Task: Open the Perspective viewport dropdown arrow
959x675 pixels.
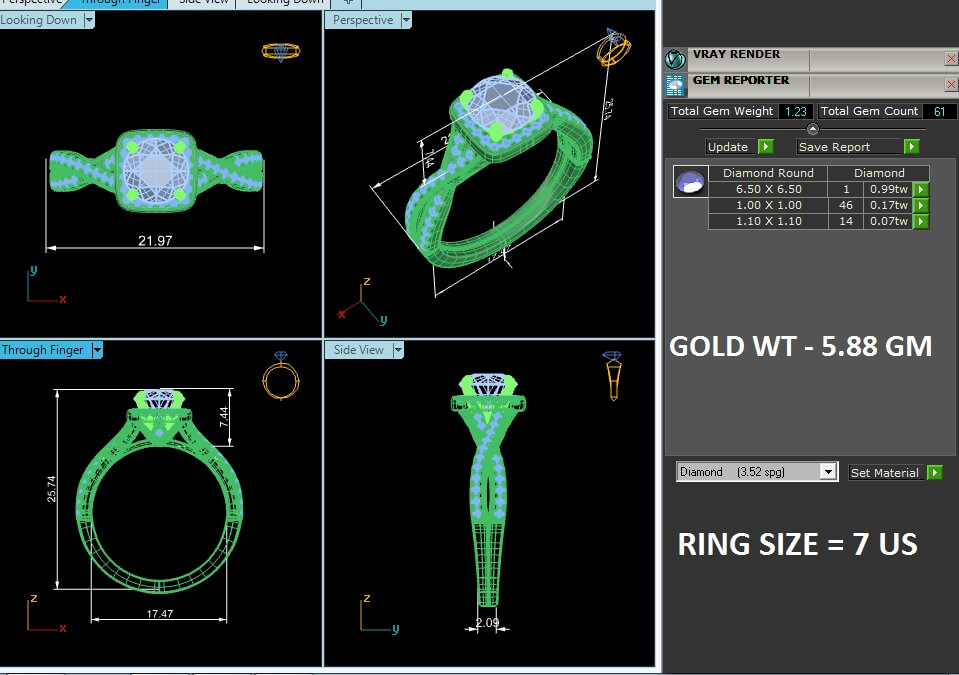Action: [x=406, y=20]
